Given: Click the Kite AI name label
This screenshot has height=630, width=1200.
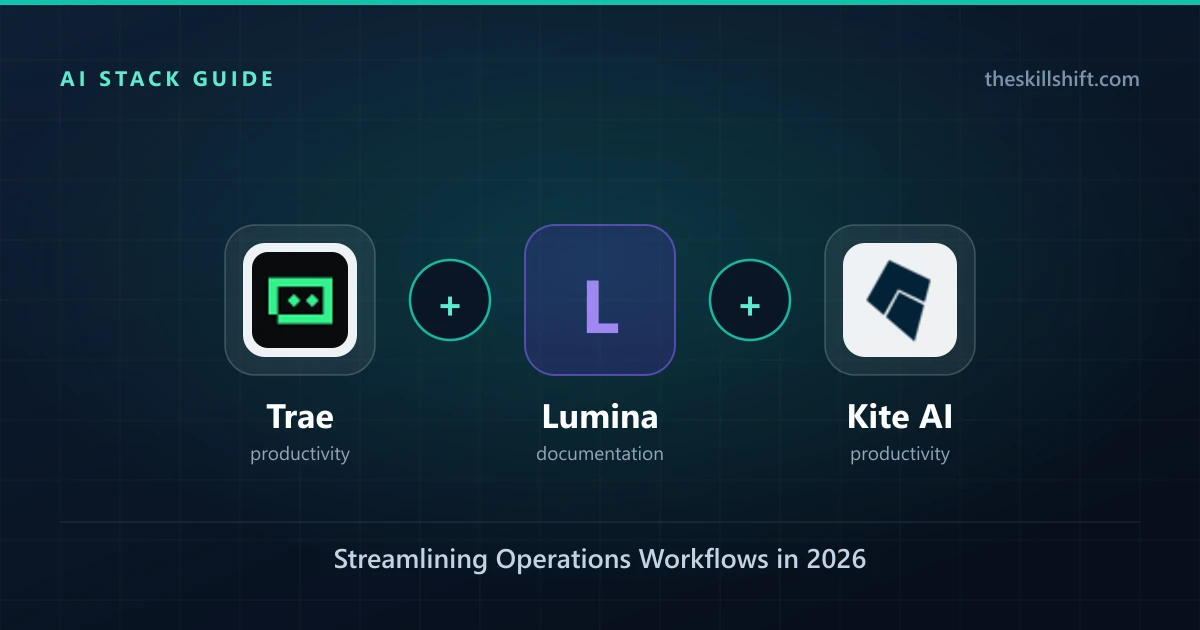Looking at the screenshot, I should (x=900, y=416).
